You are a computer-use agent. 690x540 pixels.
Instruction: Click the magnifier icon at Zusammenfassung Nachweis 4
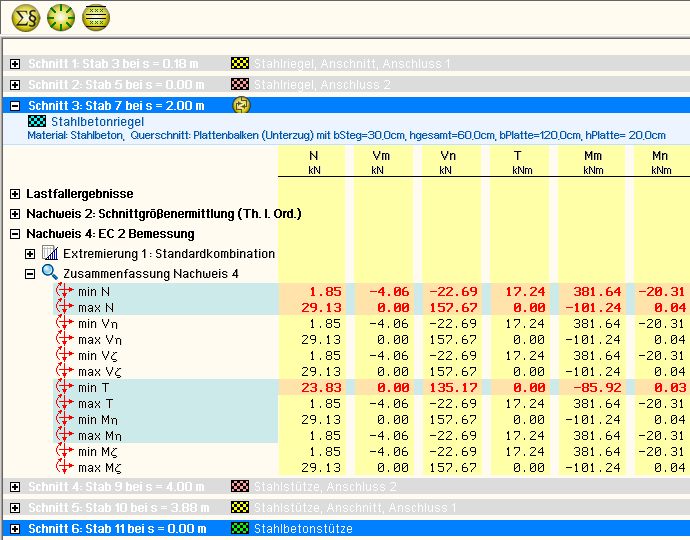click(49, 272)
